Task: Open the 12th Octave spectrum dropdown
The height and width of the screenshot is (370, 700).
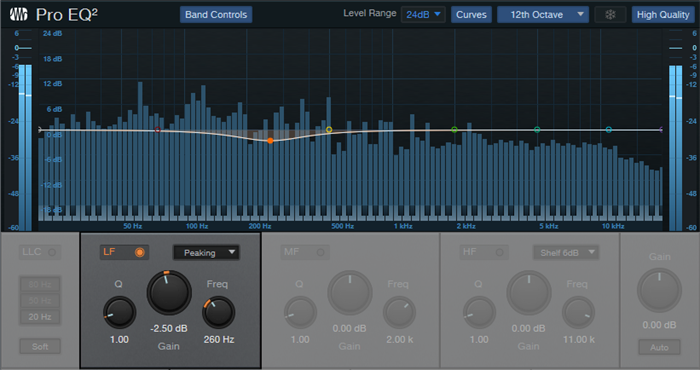Action: pyautogui.click(x=543, y=15)
